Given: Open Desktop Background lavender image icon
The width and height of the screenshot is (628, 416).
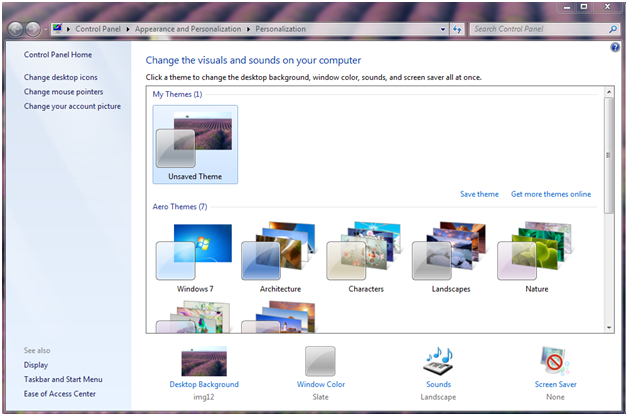Looking at the screenshot, I should click(x=204, y=361).
